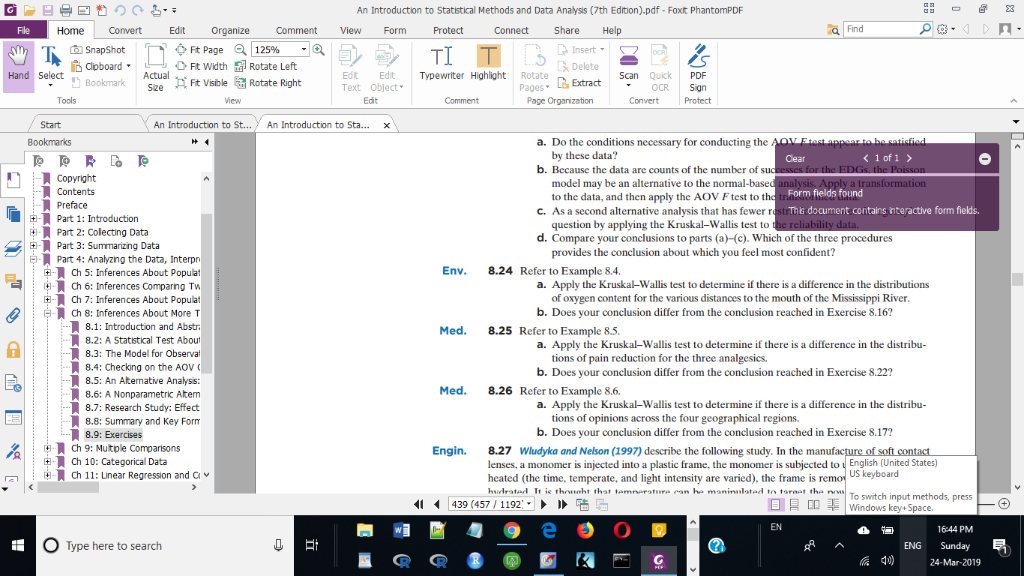Open the PDF Sign tool

(x=698, y=66)
